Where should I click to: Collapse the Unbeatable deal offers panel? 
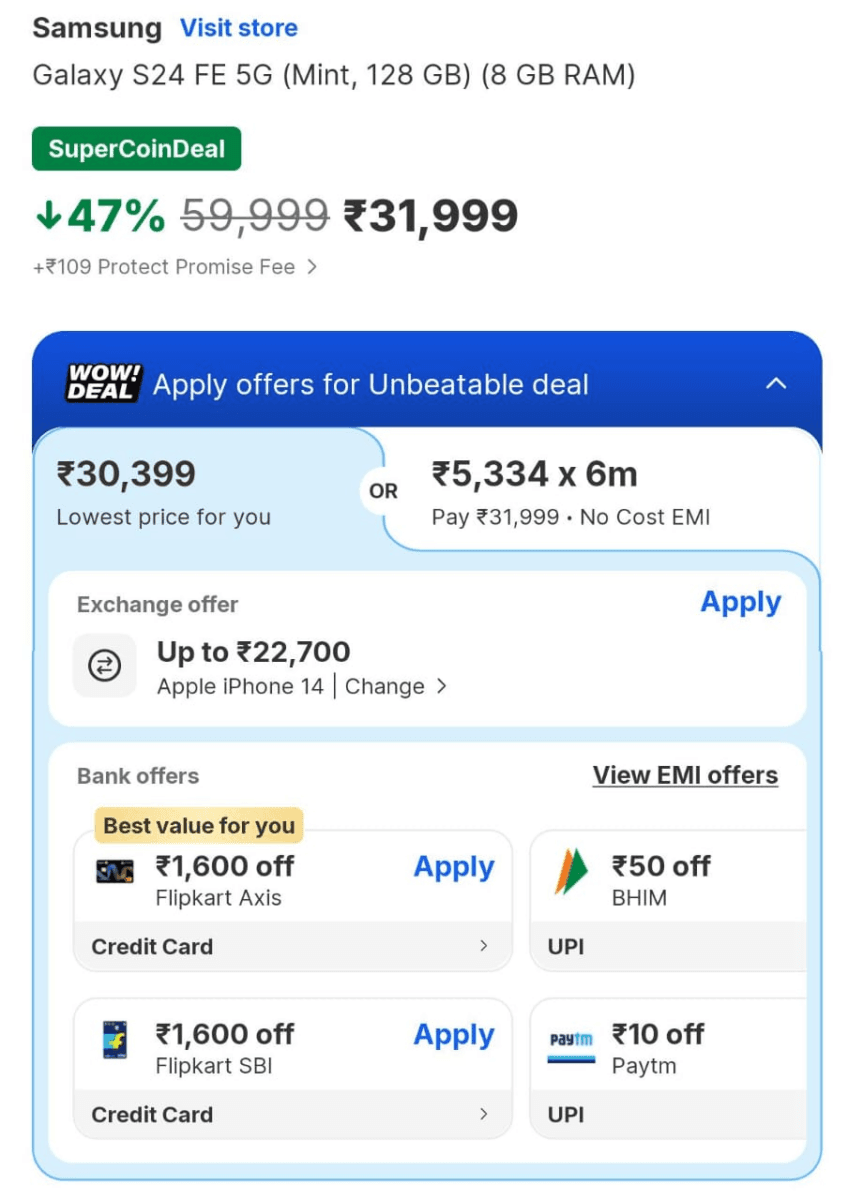click(776, 384)
